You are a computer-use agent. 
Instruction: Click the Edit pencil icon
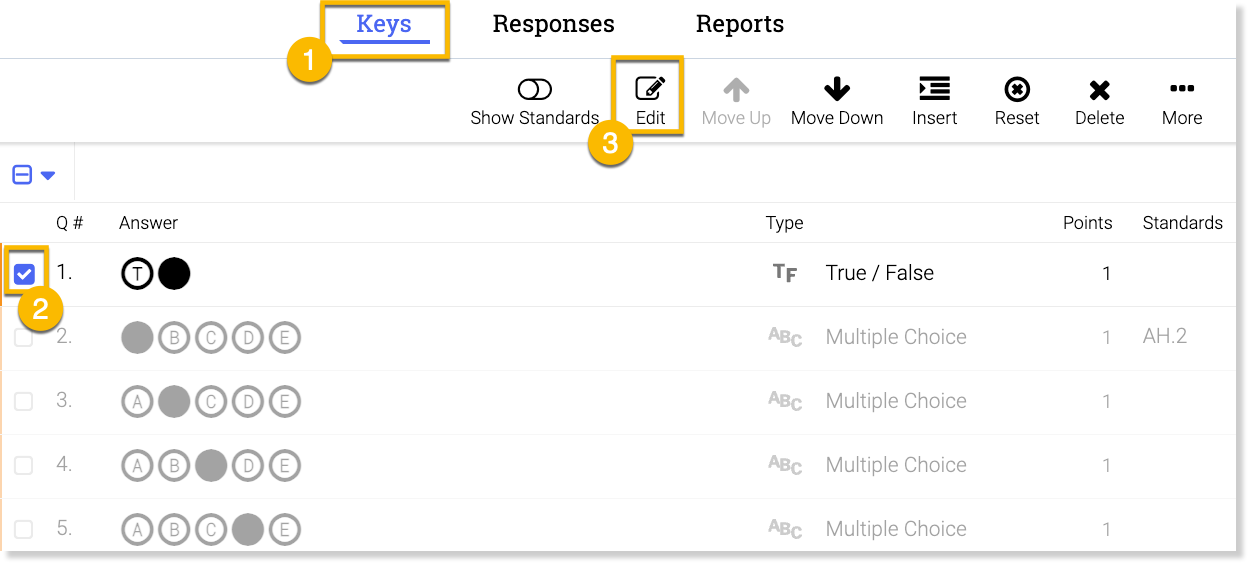coord(650,90)
